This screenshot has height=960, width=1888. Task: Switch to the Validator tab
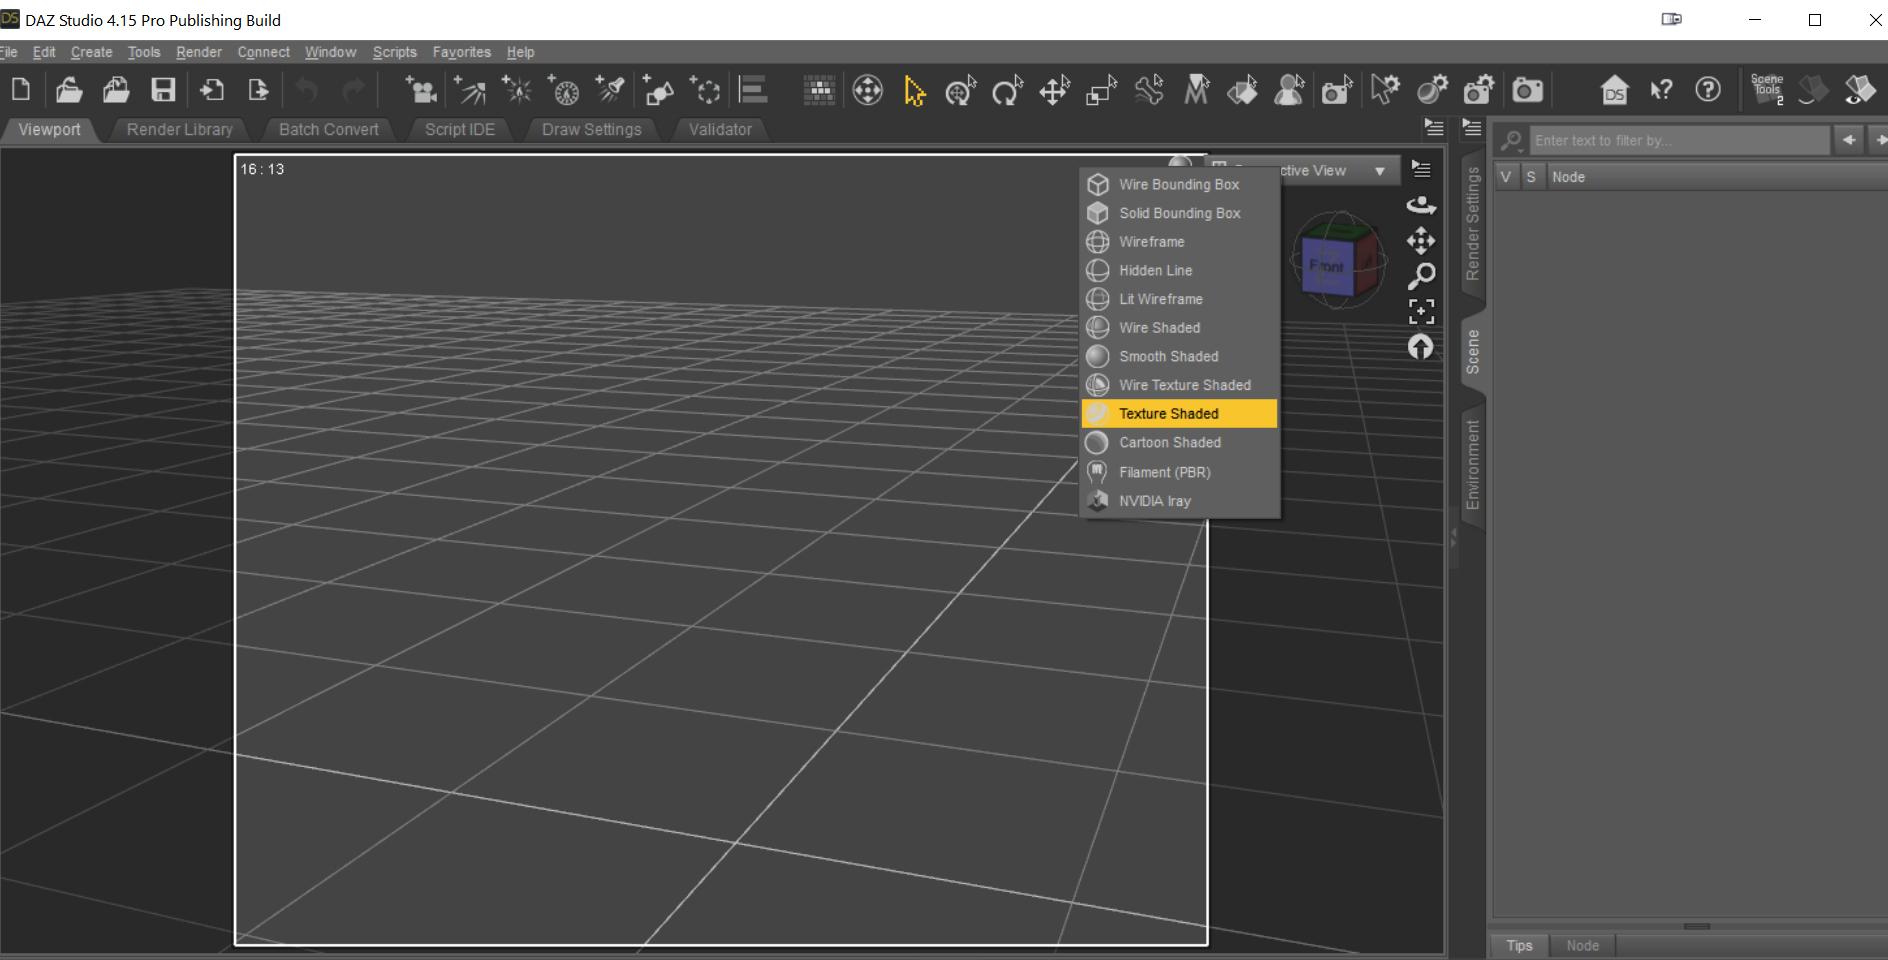pos(720,129)
